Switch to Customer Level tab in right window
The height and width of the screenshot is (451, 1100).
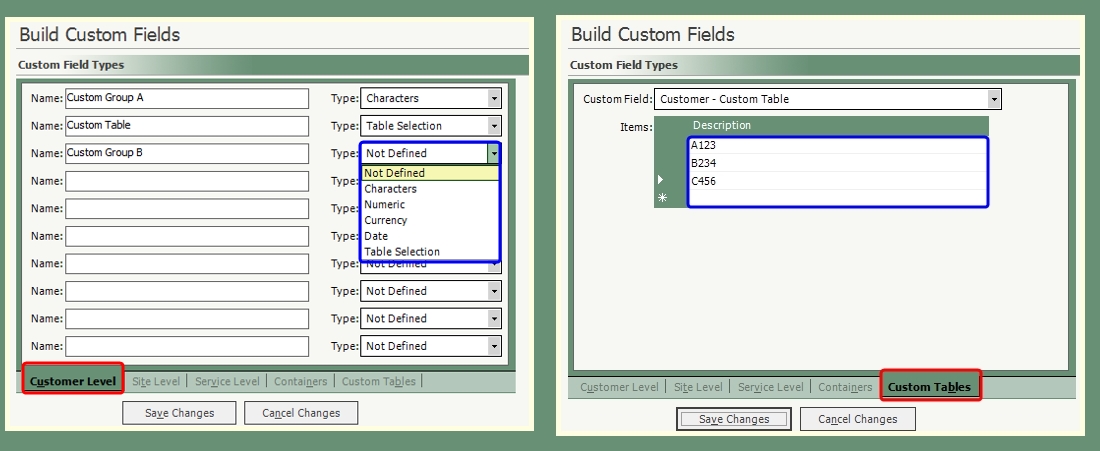point(619,387)
